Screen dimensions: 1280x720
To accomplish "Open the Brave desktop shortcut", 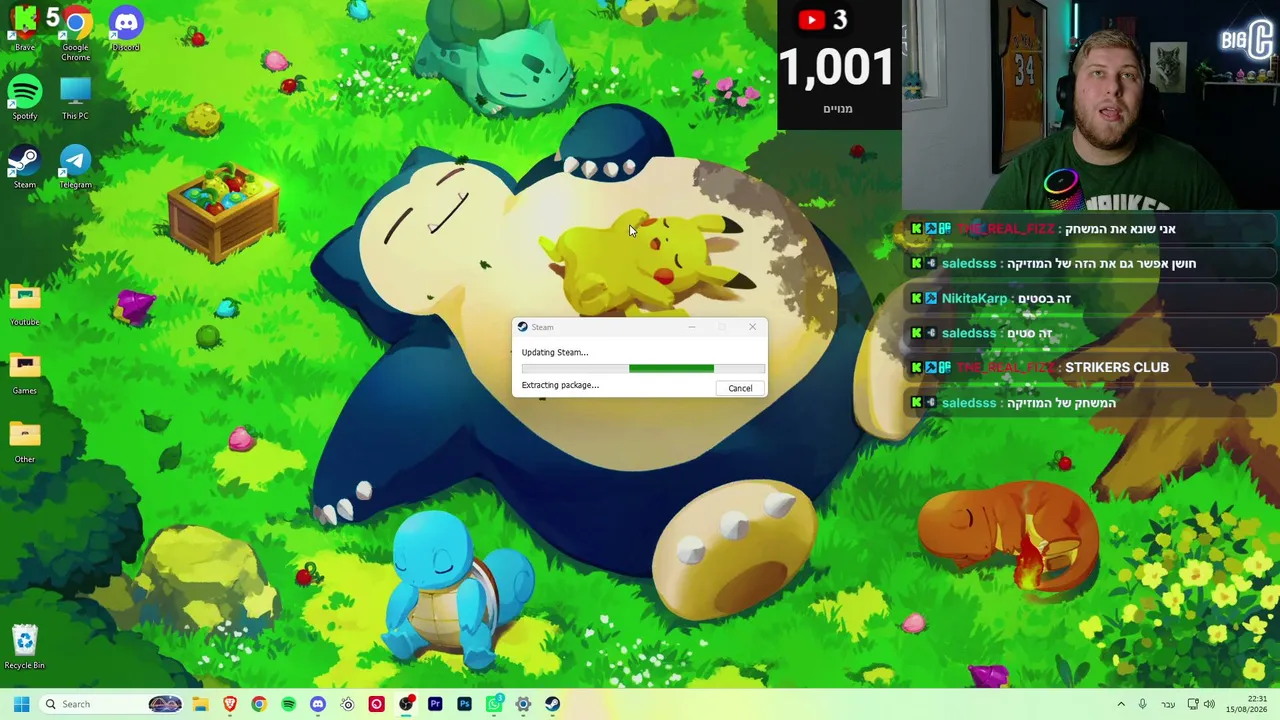I will coord(24,28).
